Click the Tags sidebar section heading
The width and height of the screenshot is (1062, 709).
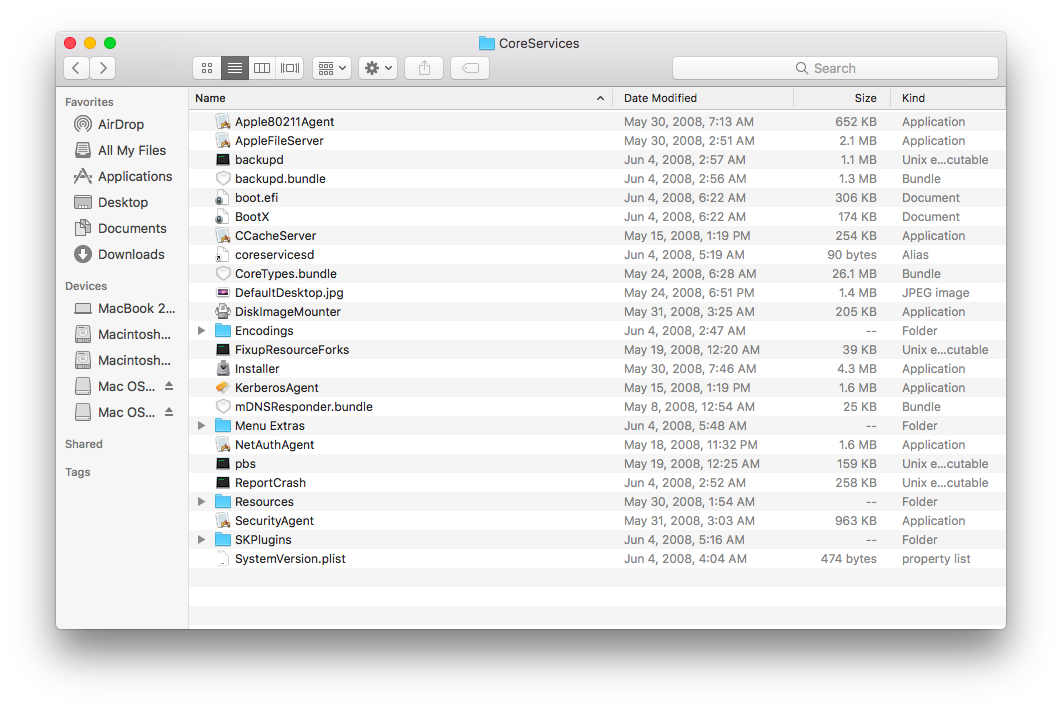78,472
